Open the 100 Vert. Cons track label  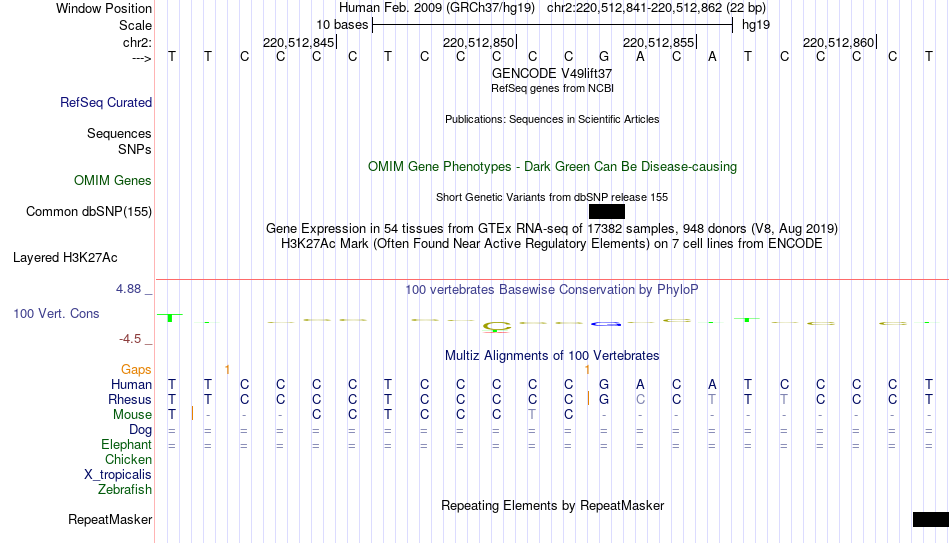(56, 313)
